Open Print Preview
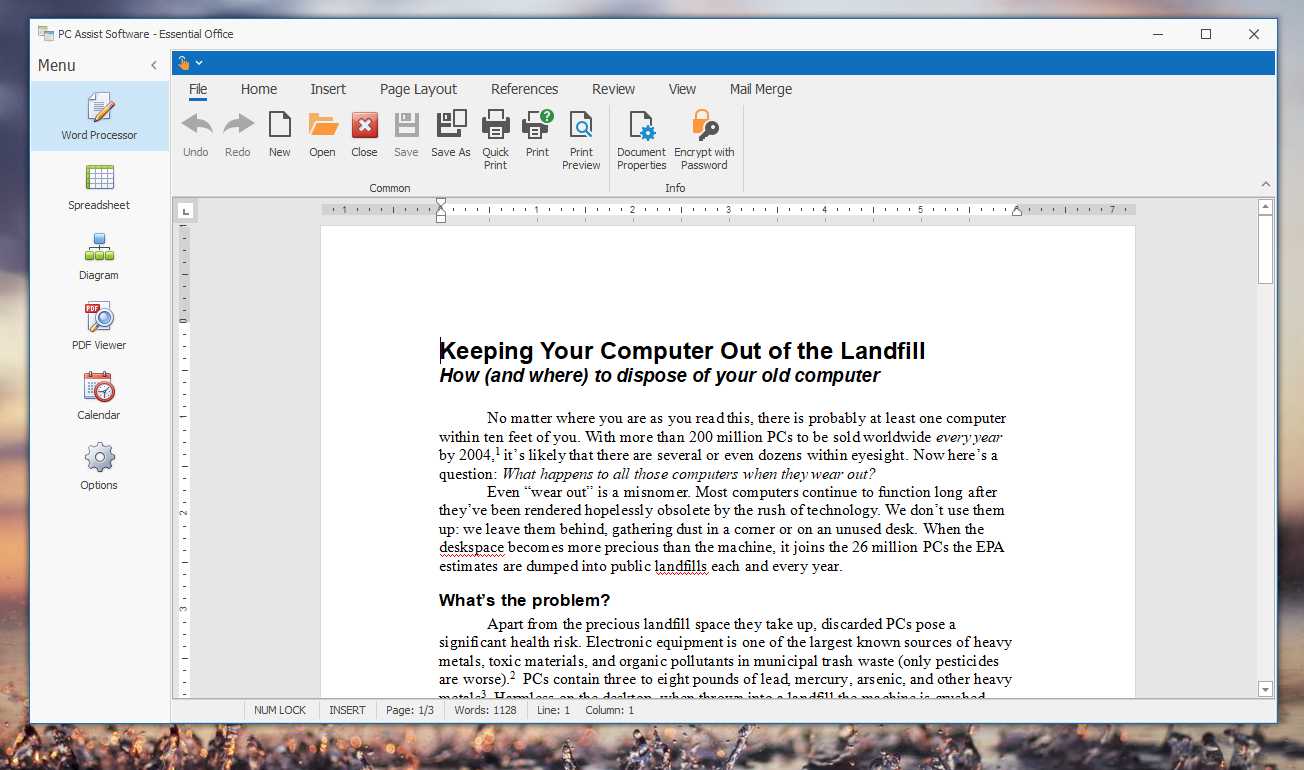 point(581,140)
